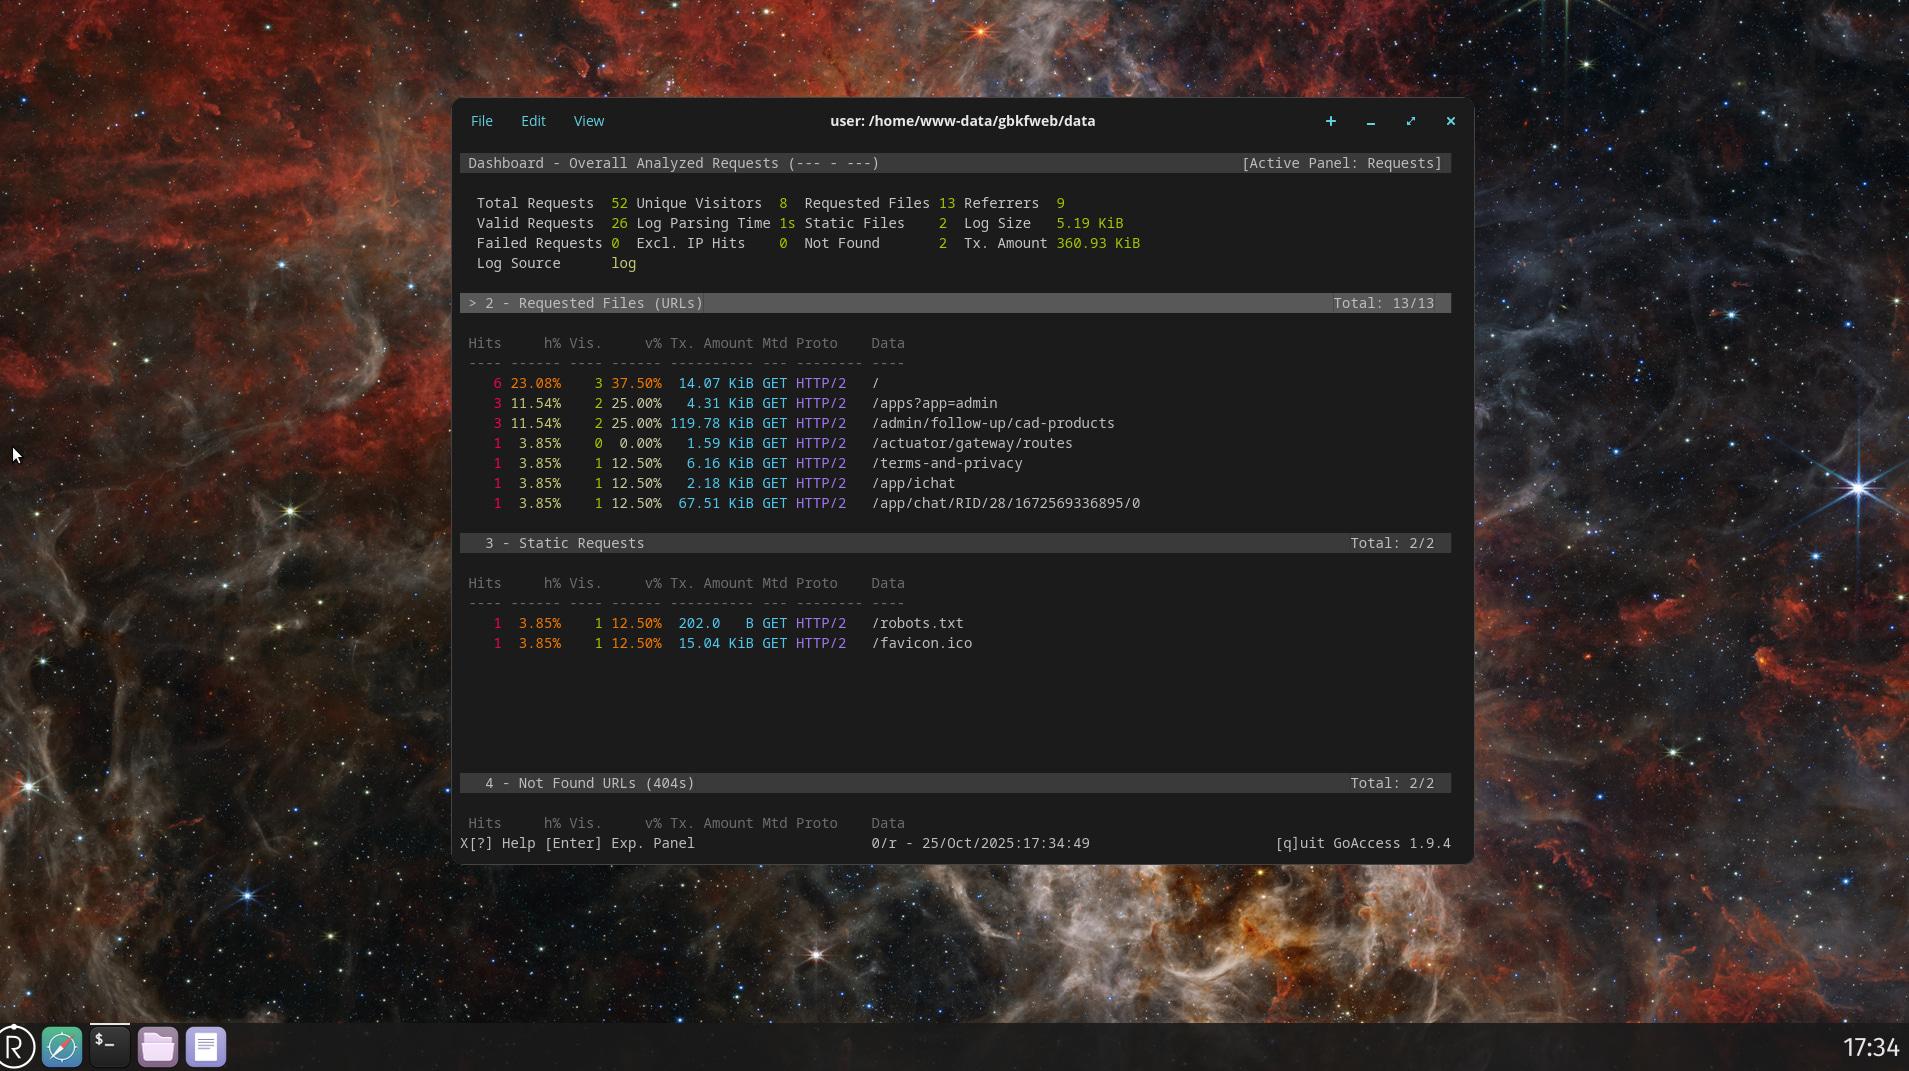Open the web browser from the taskbar
Viewport: 1909px width, 1071px height.
pos(62,1047)
